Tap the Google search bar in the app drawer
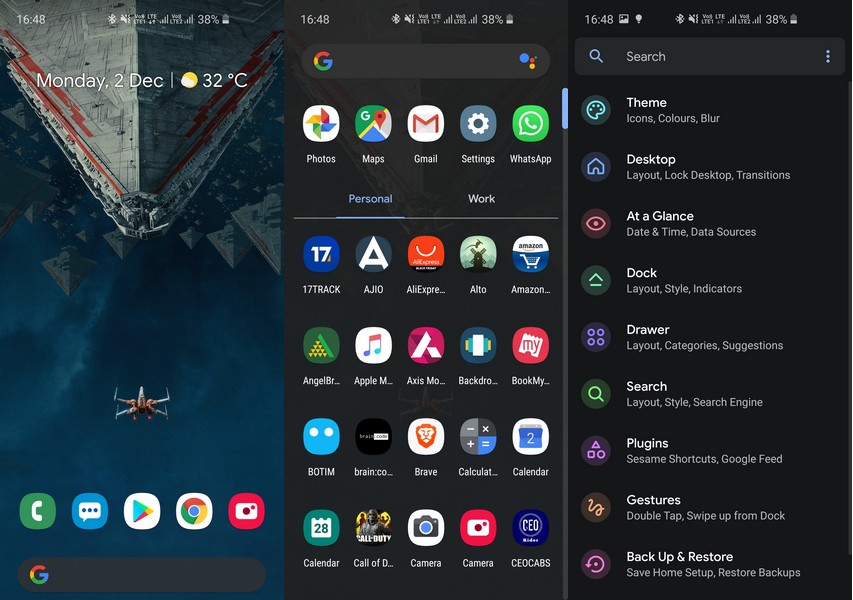853x600 pixels. (x=425, y=61)
